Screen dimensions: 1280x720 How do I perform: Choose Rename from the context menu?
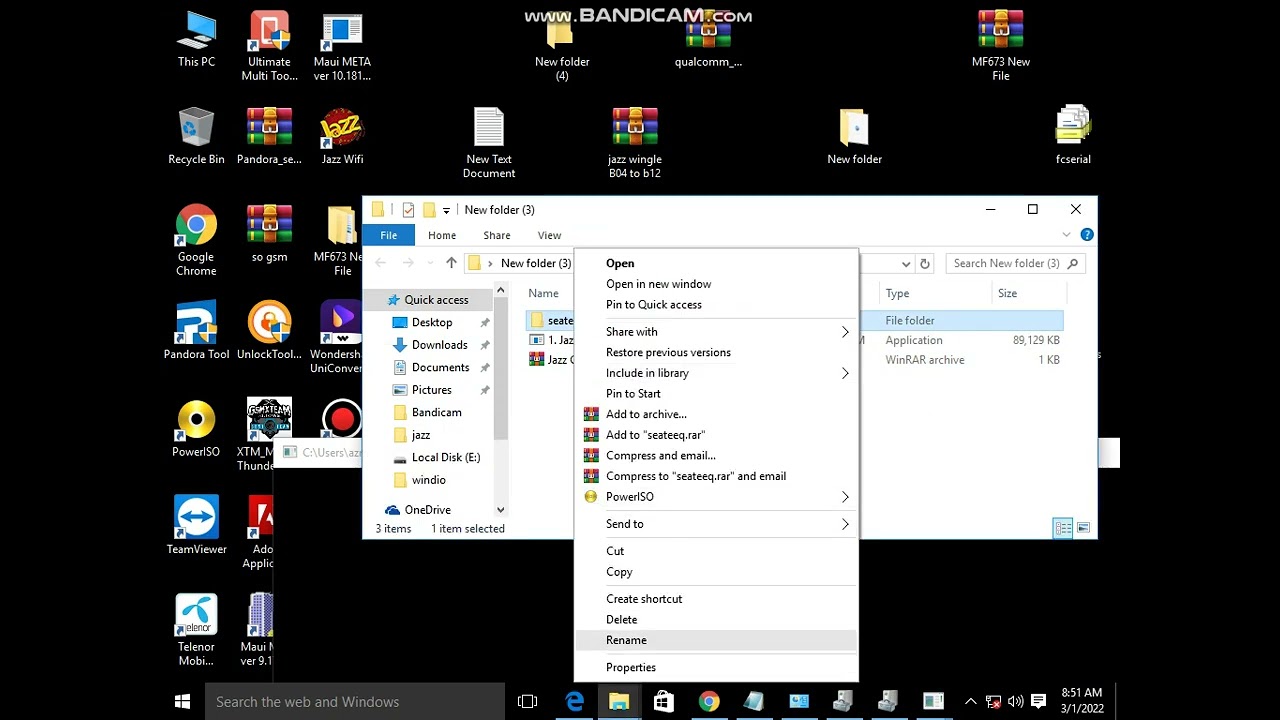click(x=716, y=640)
